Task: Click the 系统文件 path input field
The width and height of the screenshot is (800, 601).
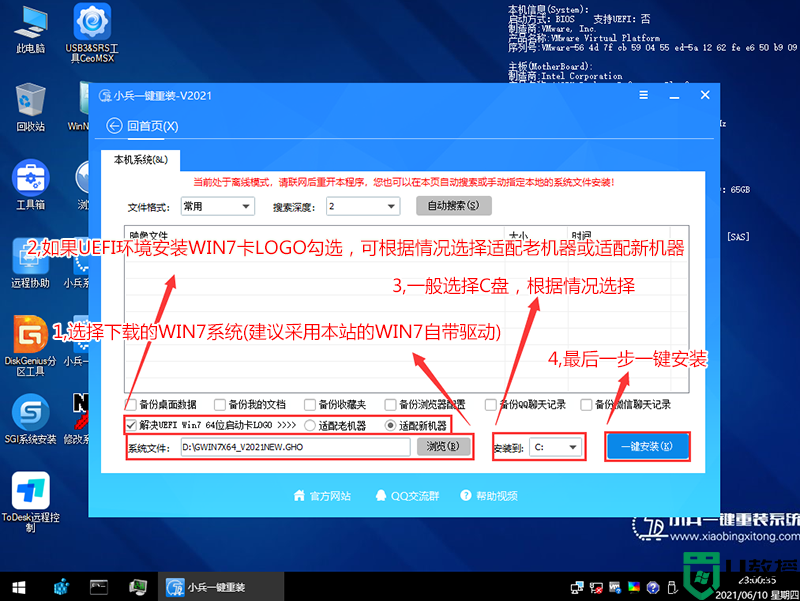Action: [x=295, y=447]
